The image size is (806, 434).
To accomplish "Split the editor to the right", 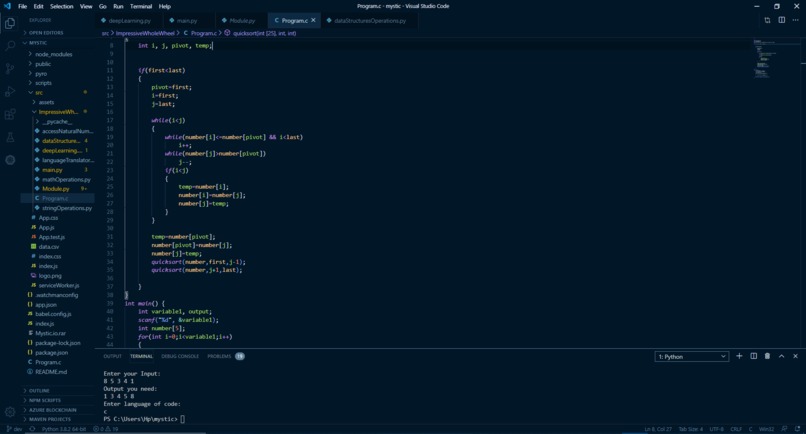I will 781,20.
